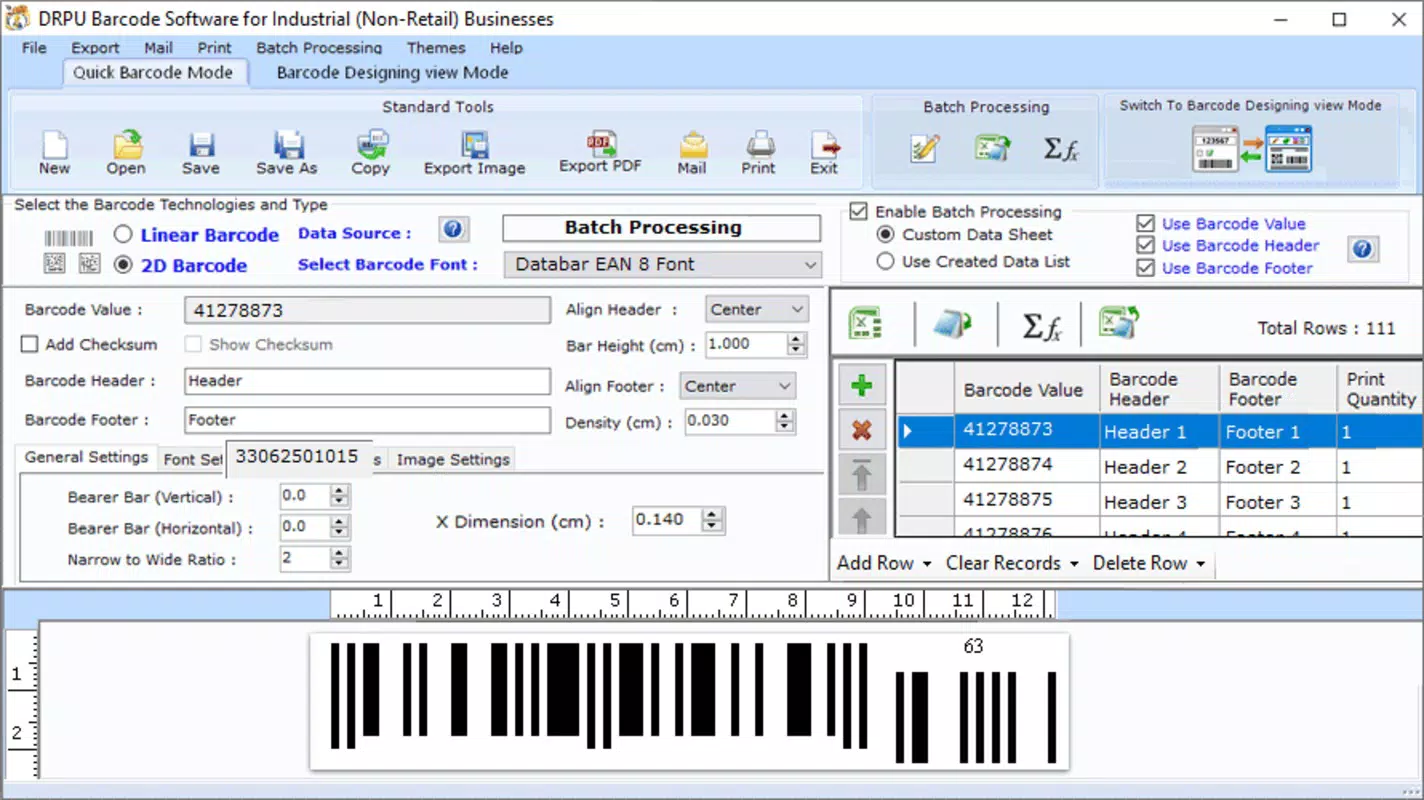Toggle the Use Barcode Footer checkbox
This screenshot has height=800, width=1424.
coord(1145,268)
